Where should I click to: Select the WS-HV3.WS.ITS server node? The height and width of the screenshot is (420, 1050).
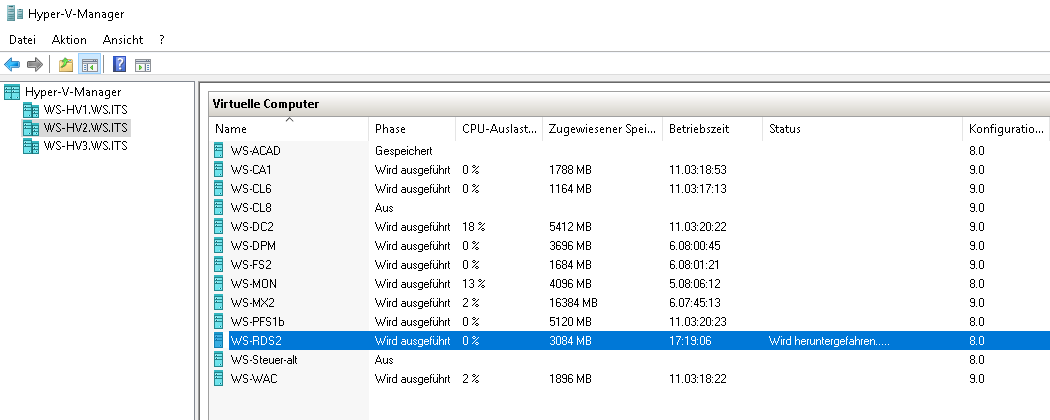coord(85,145)
